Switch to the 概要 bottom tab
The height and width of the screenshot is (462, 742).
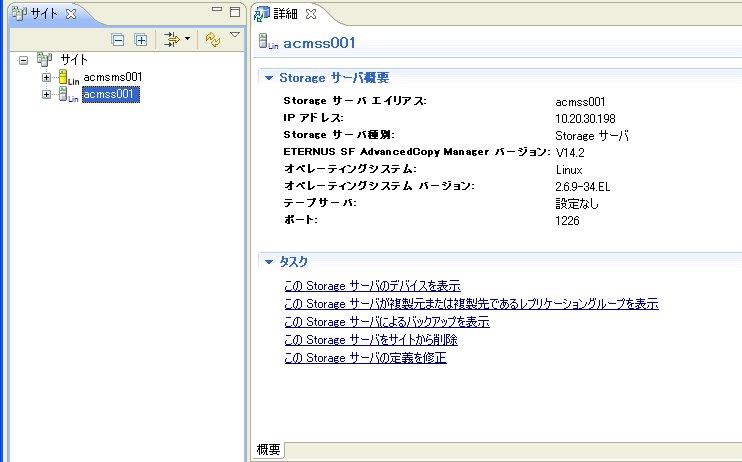point(268,450)
